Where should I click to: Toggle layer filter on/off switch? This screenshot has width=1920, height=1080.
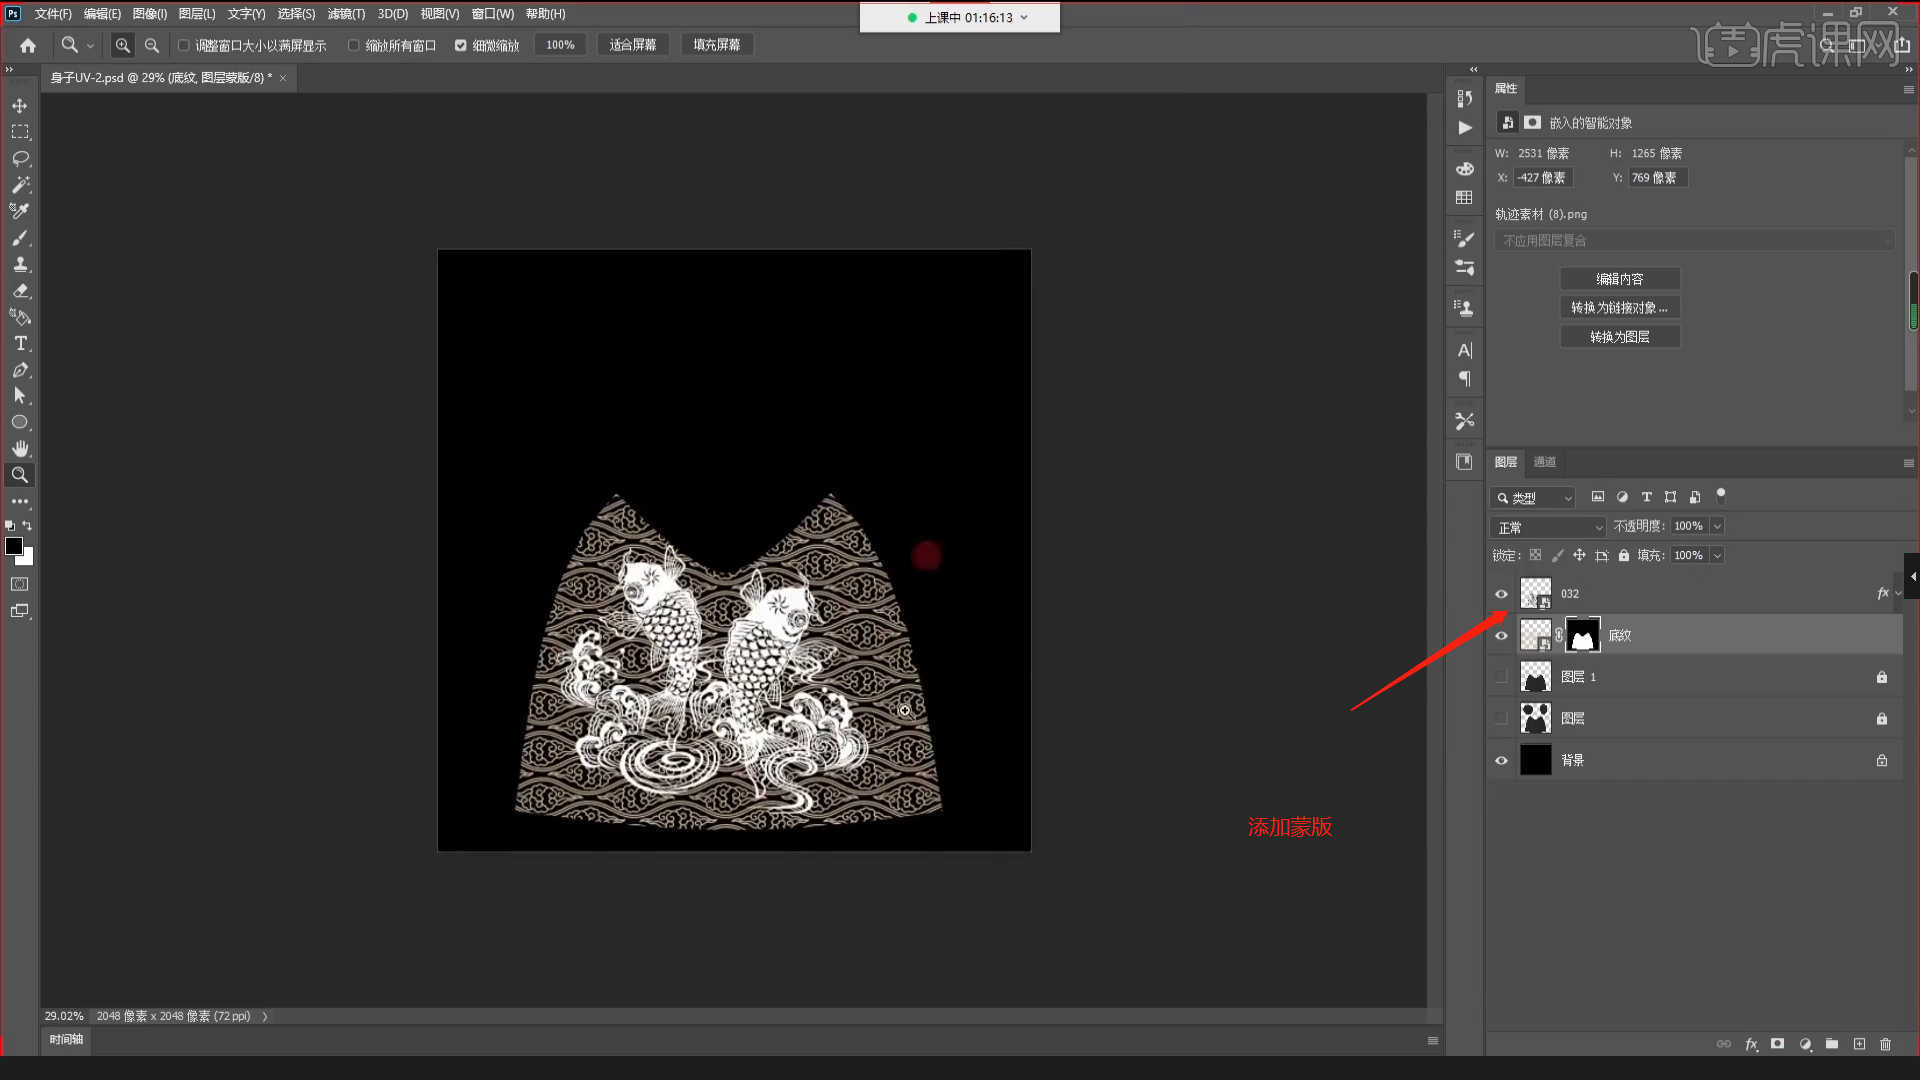1721,496
